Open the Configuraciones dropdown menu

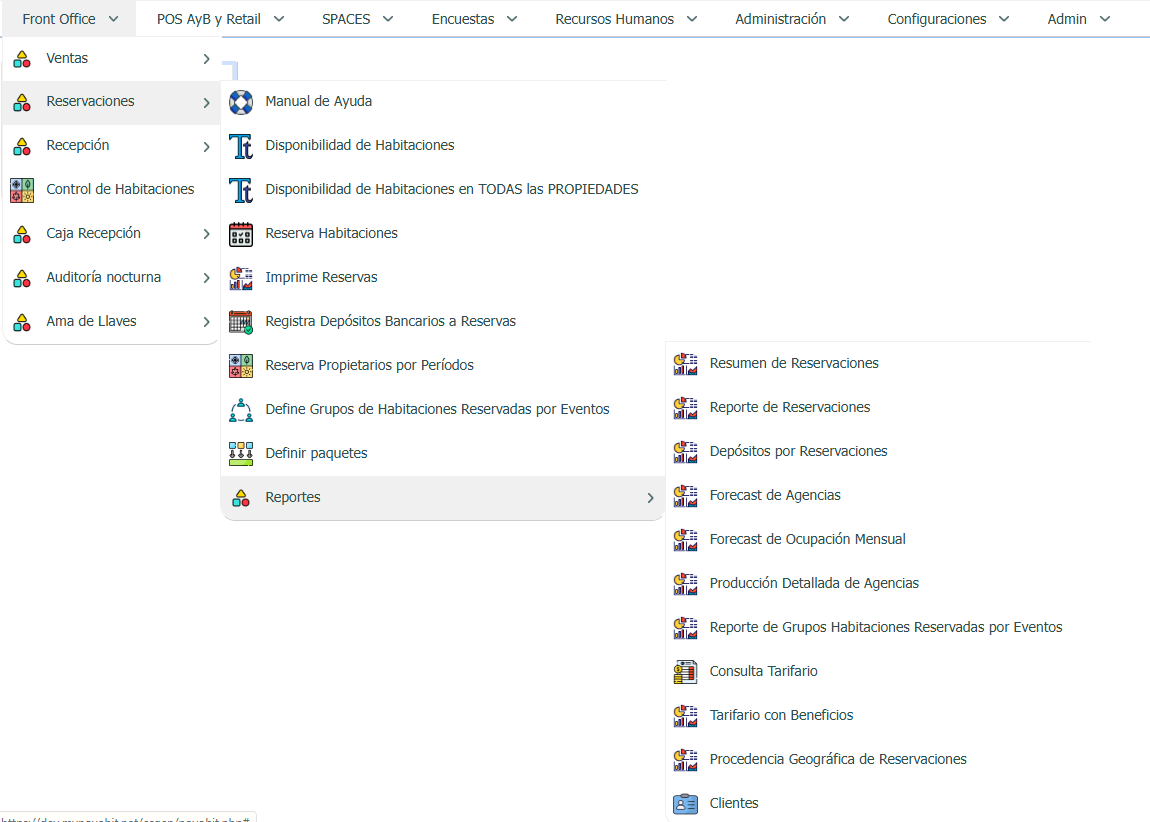tap(948, 19)
